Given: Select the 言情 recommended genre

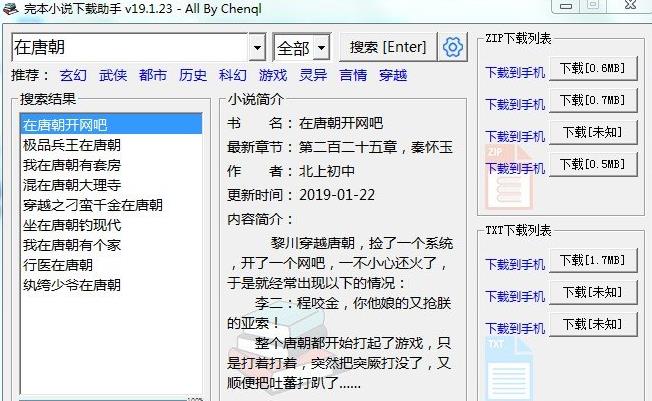Looking at the screenshot, I should [353, 75].
